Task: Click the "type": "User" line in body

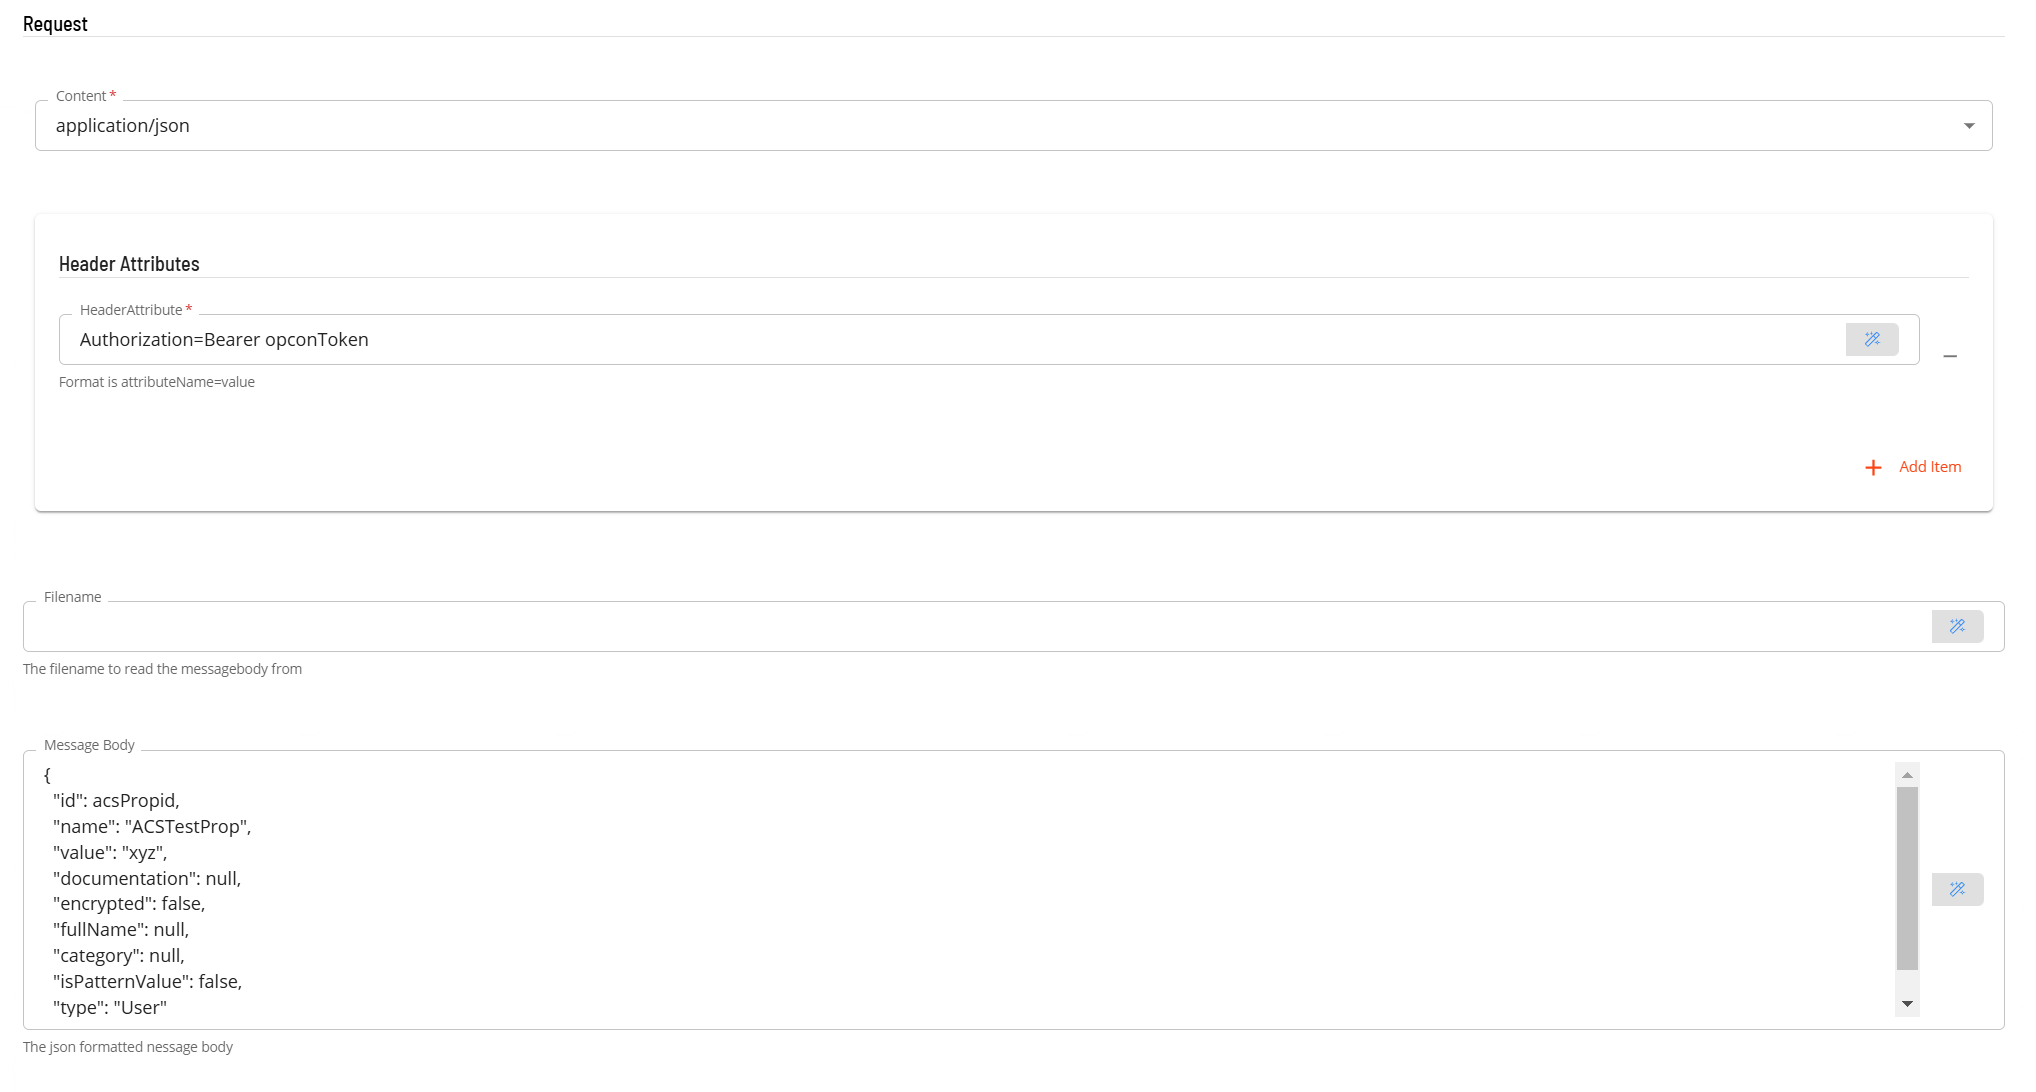Action: click(x=110, y=1008)
